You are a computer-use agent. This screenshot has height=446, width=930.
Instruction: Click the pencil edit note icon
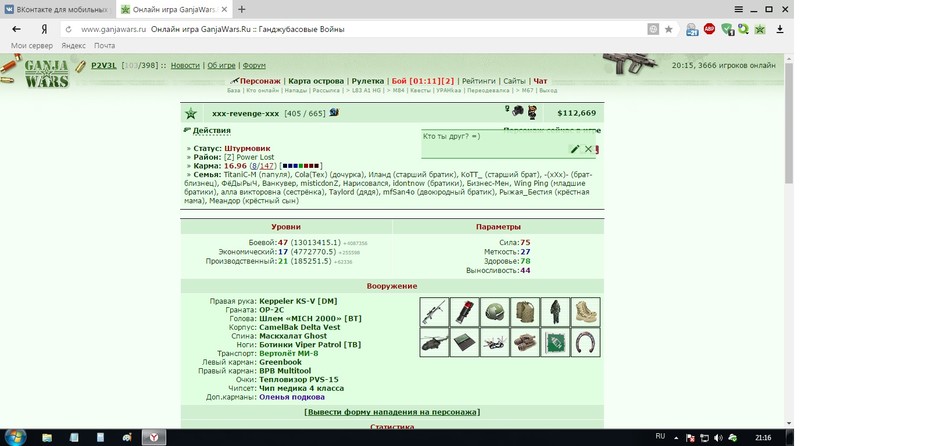574,149
